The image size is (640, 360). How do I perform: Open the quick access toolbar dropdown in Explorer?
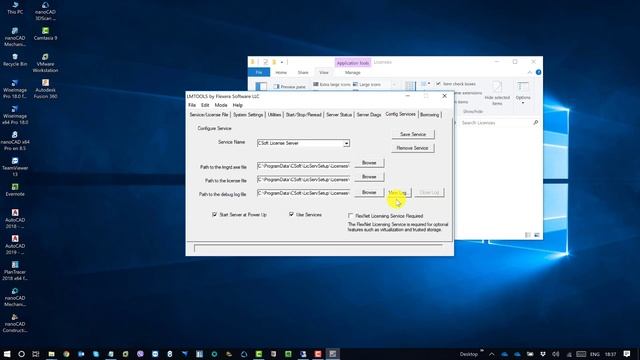pyautogui.click(x=282, y=62)
